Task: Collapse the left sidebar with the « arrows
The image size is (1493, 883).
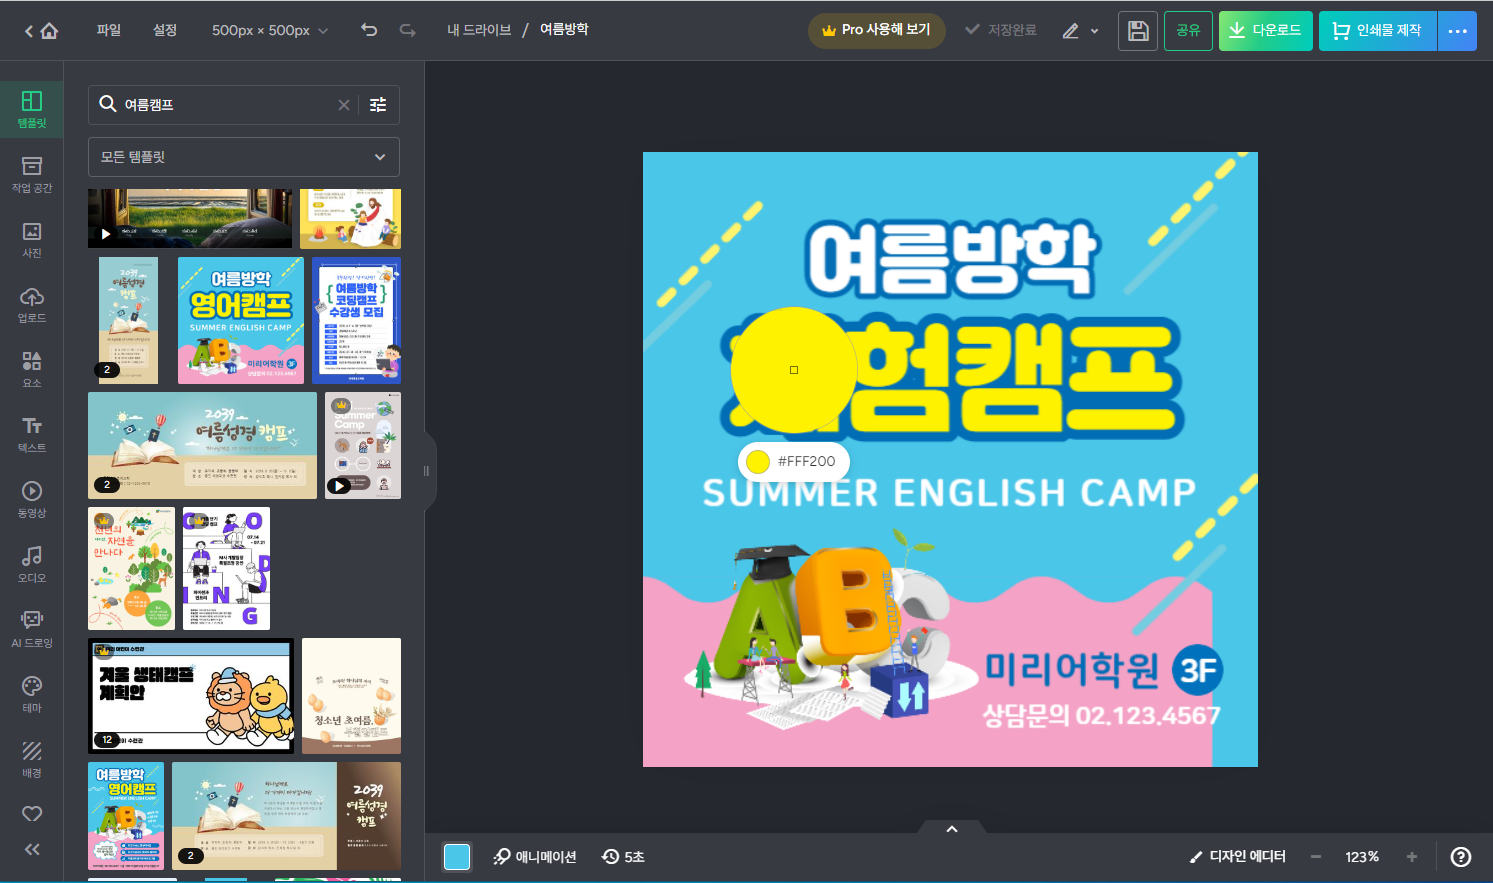Action: click(x=31, y=849)
